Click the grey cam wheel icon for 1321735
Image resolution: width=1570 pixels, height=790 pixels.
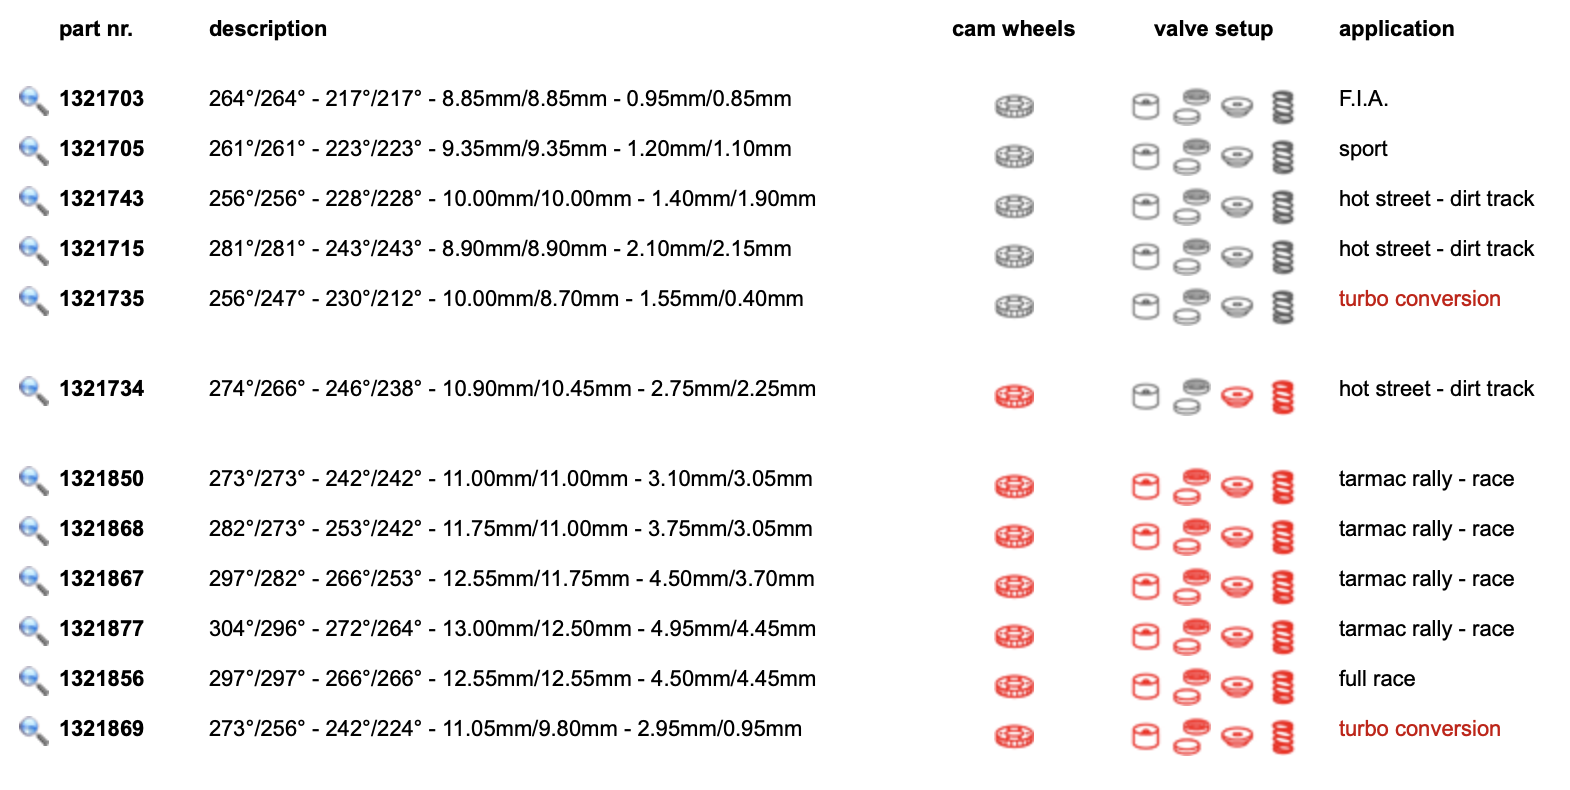pyautogui.click(x=1014, y=306)
